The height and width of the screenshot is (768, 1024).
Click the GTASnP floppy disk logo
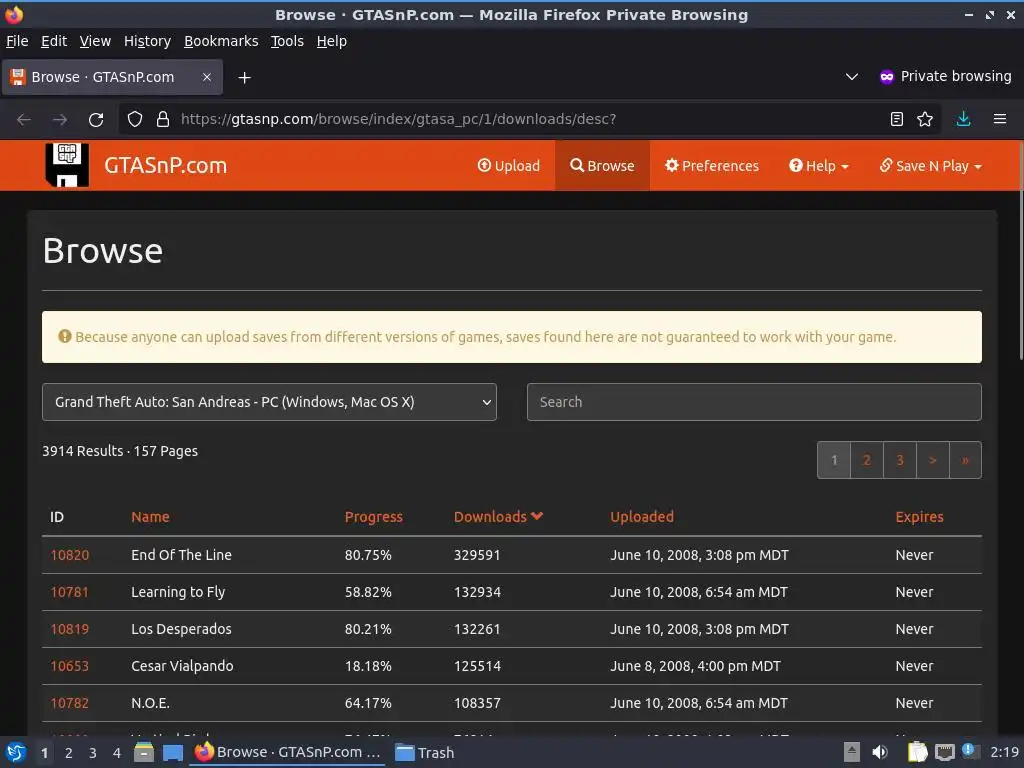(x=67, y=165)
